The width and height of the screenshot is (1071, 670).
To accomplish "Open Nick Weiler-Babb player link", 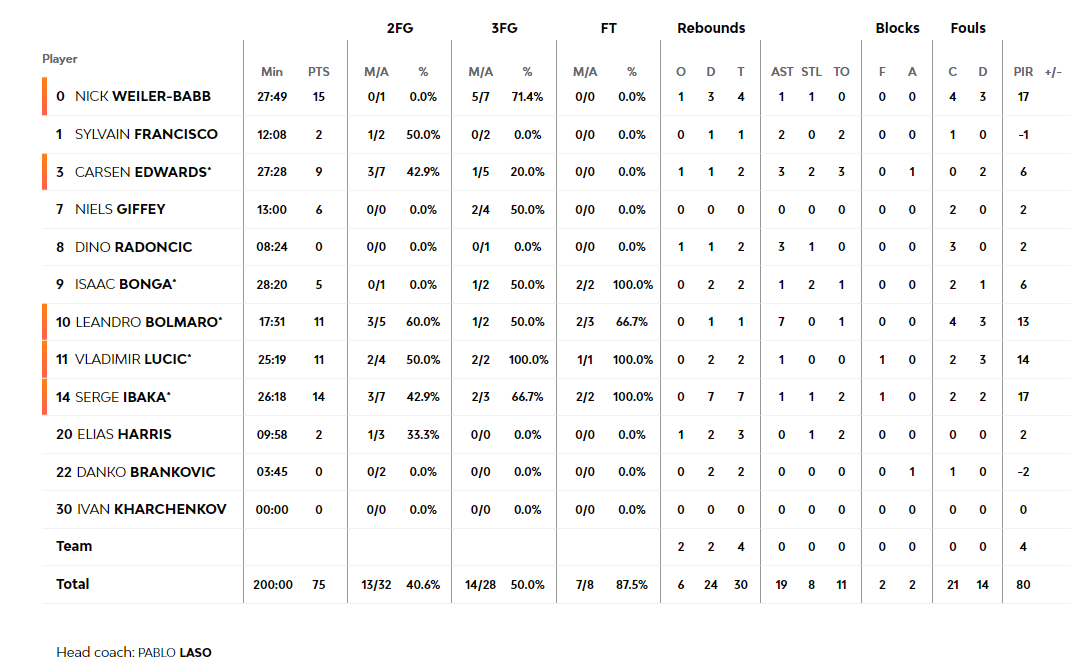I will (143, 96).
